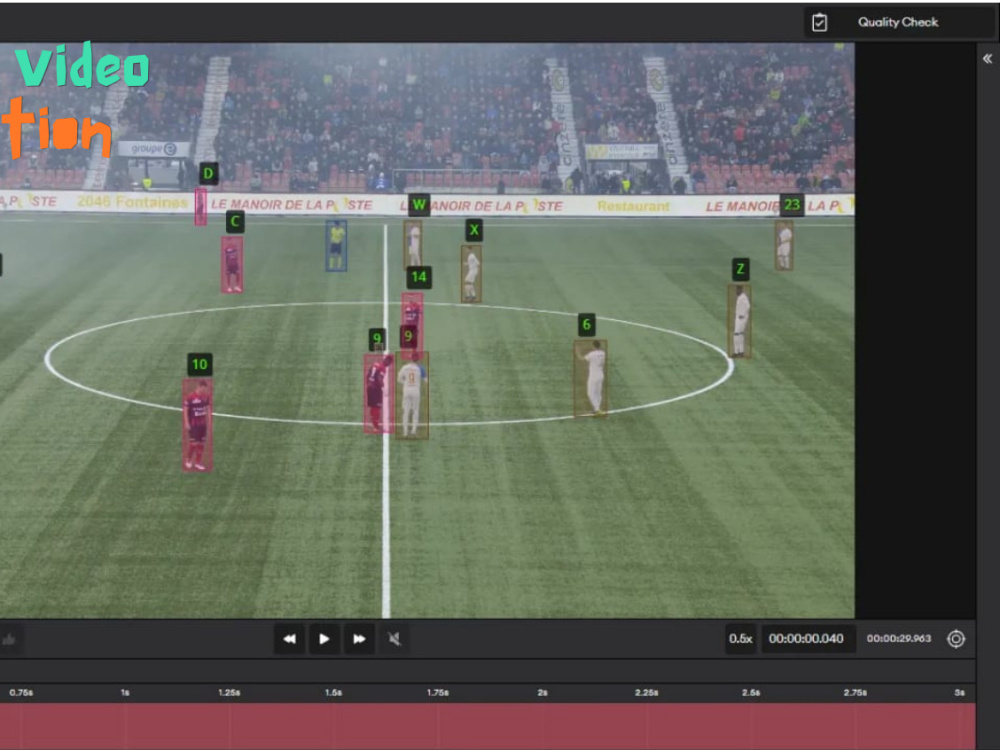
Task: Select the blue bounding box around referee
Action: pos(336,246)
